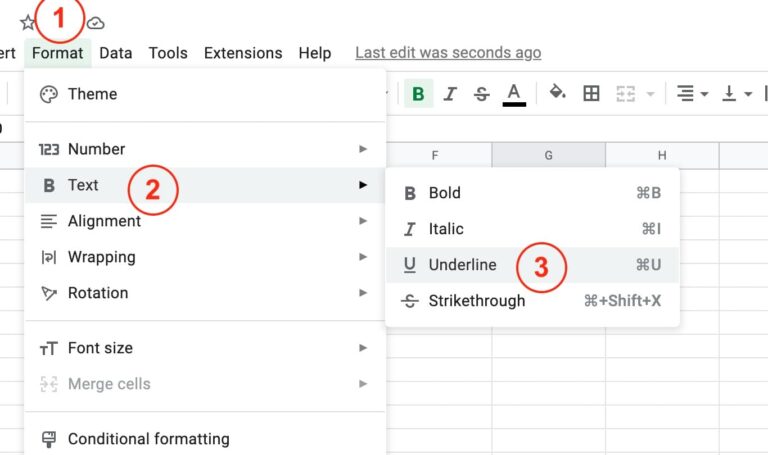This screenshot has width=768, height=455.
Task: Expand the Font size submenu arrow
Action: click(362, 348)
